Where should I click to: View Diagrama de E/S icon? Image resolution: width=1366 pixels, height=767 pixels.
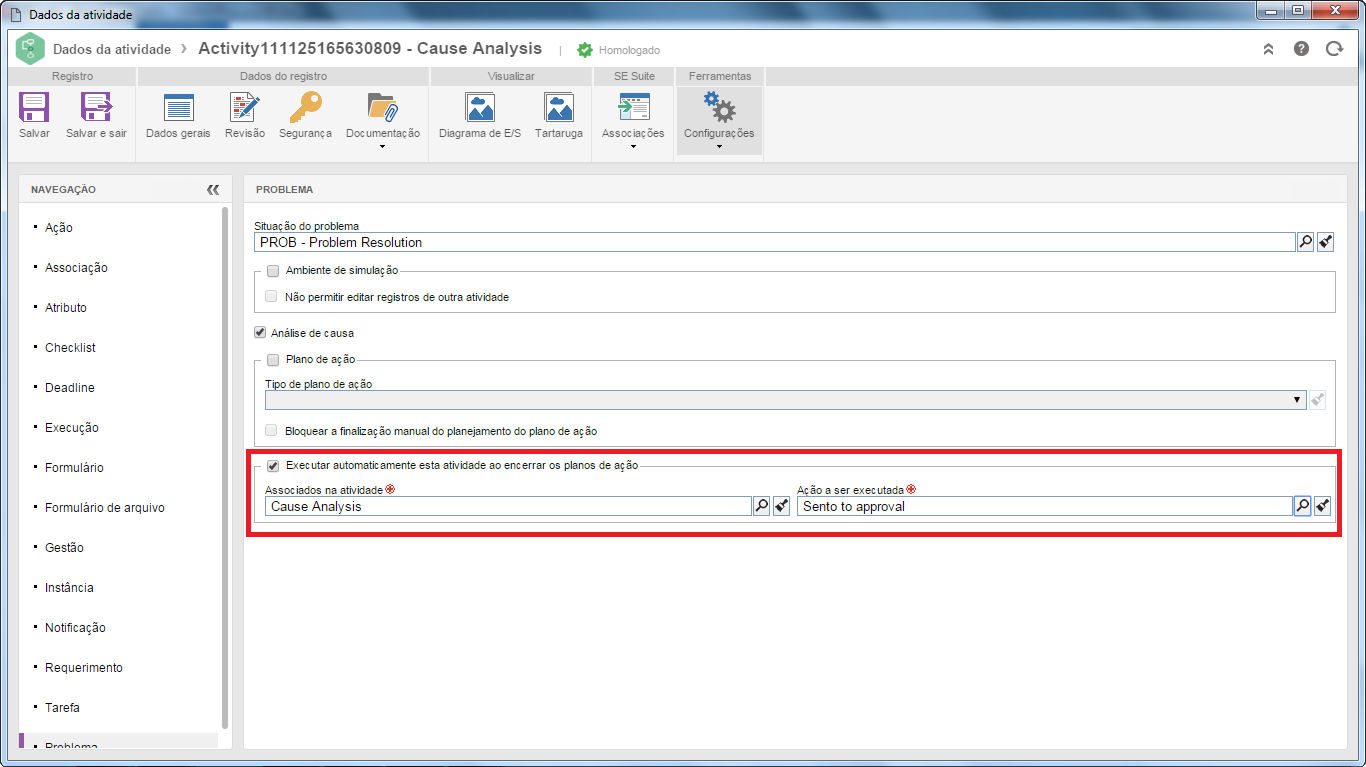tap(480, 107)
